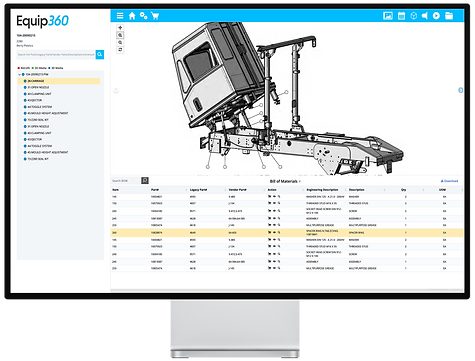The width and height of the screenshot is (475, 361).
Task: Go to the home page icon
Action: point(132,16)
